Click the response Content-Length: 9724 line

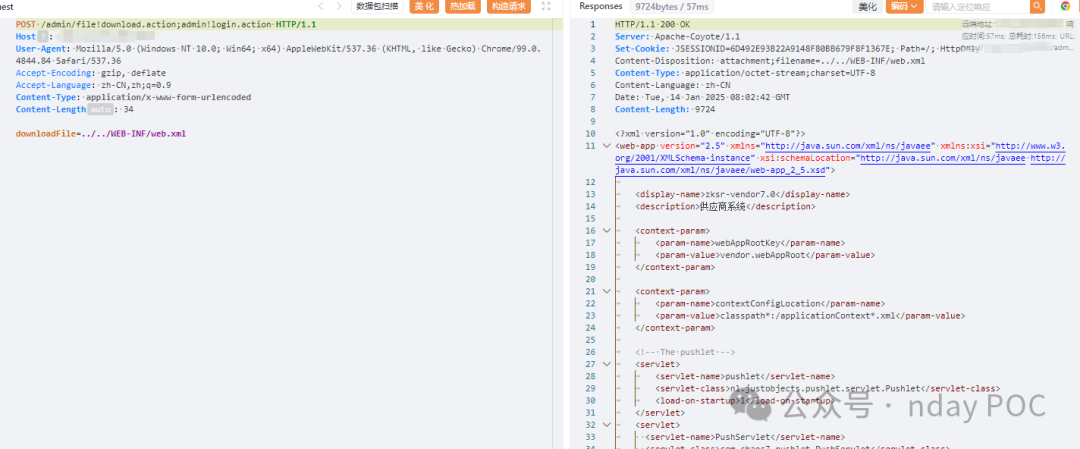pyautogui.click(x=663, y=109)
